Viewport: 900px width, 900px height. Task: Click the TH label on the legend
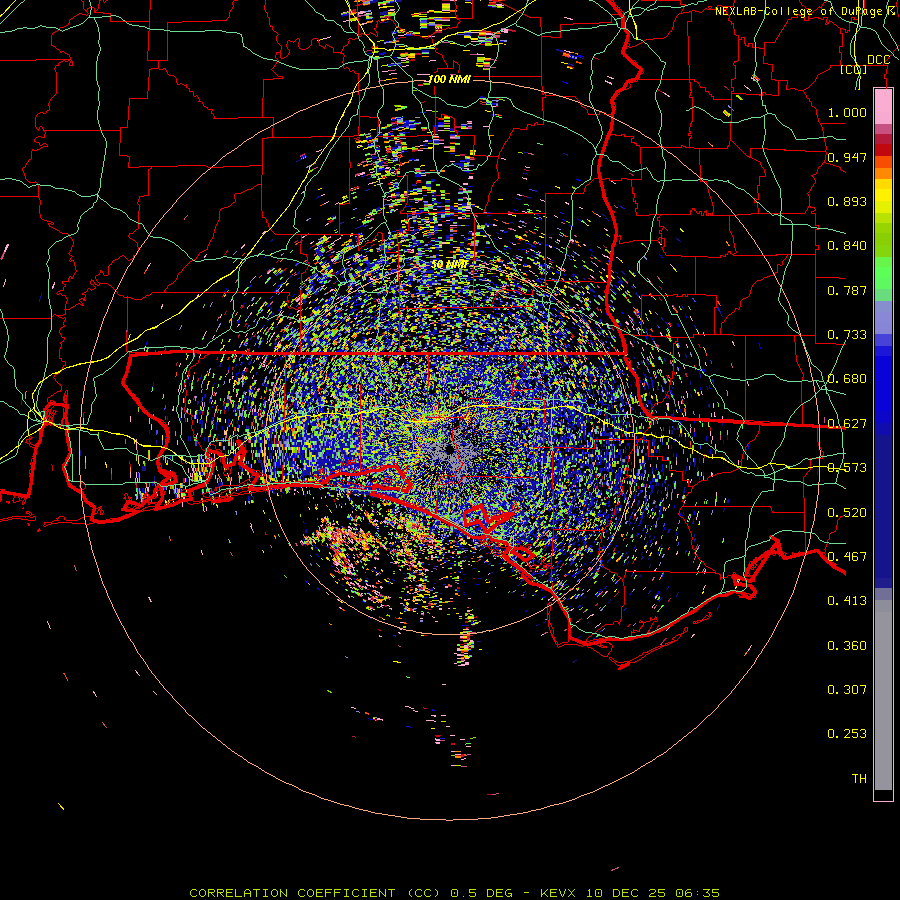pos(859,779)
